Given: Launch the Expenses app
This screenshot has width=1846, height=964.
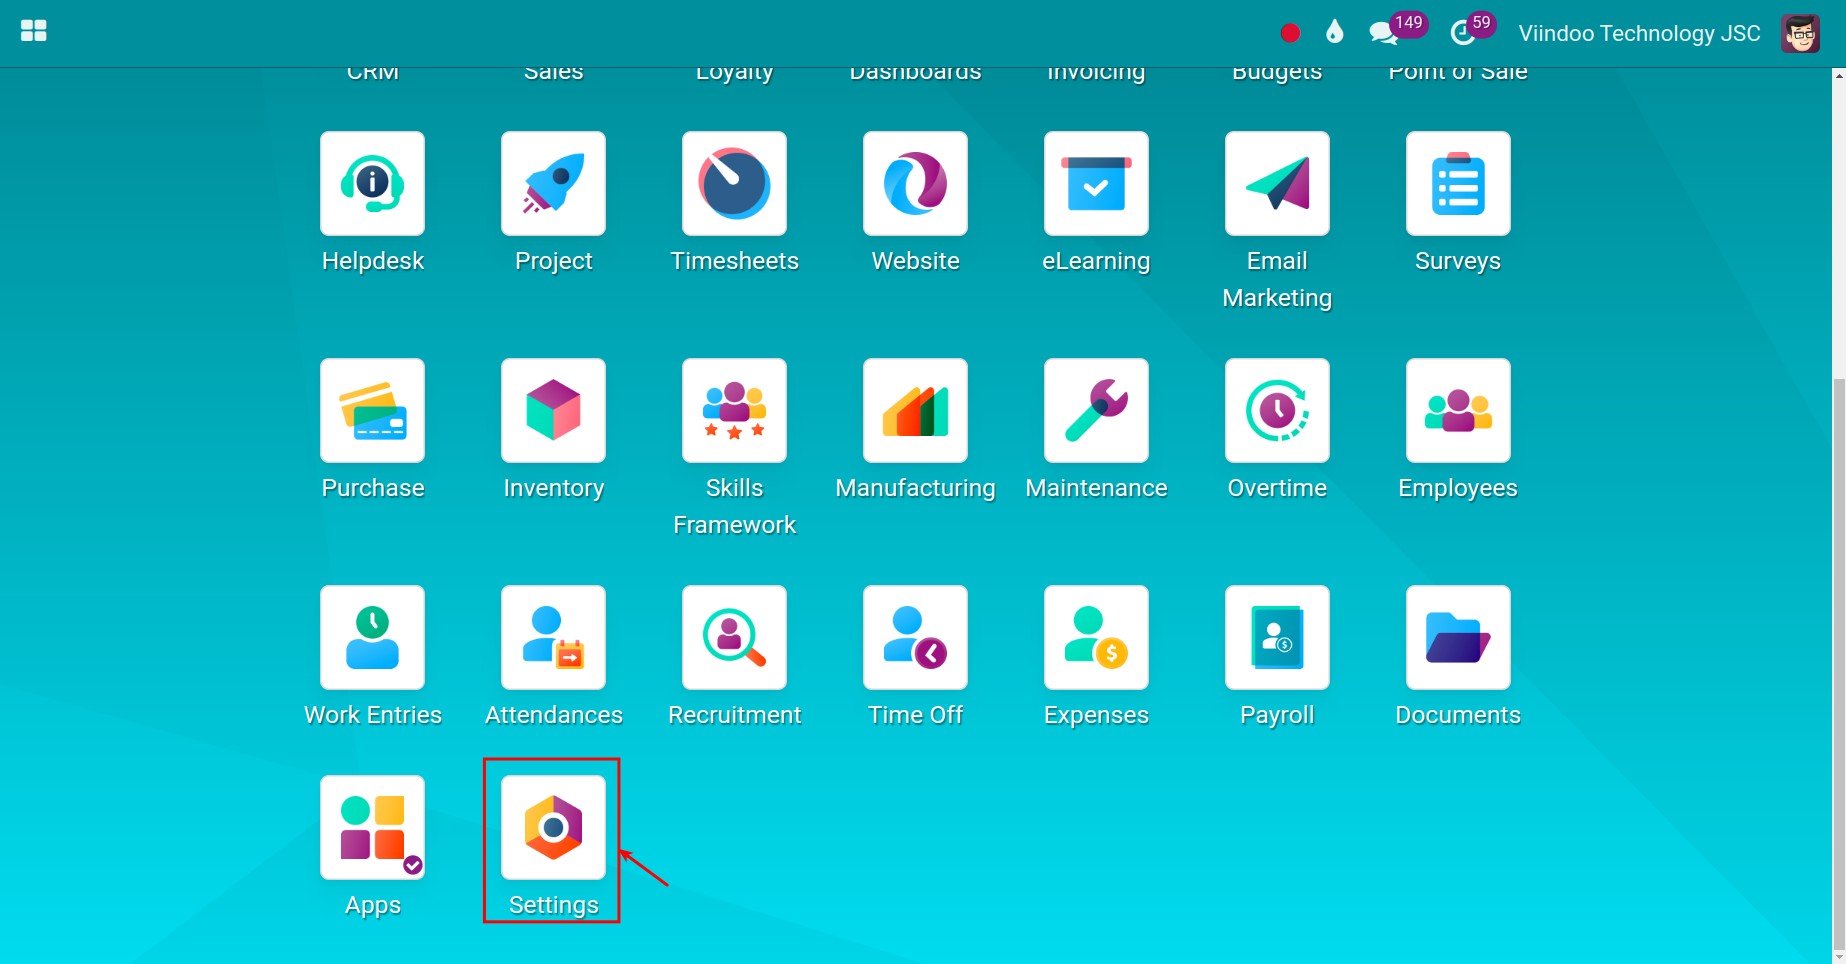Looking at the screenshot, I should tap(1096, 638).
